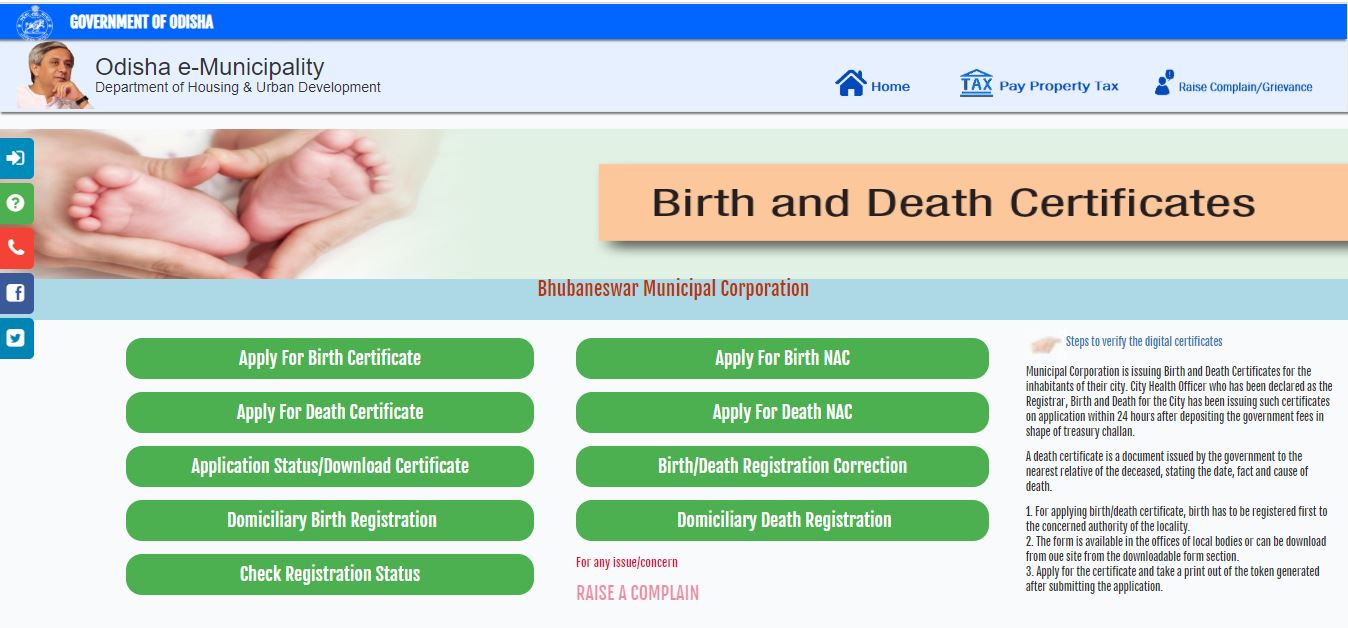This screenshot has width=1348, height=628.
Task: Click the baby feet banner image
Action: click(x=220, y=204)
